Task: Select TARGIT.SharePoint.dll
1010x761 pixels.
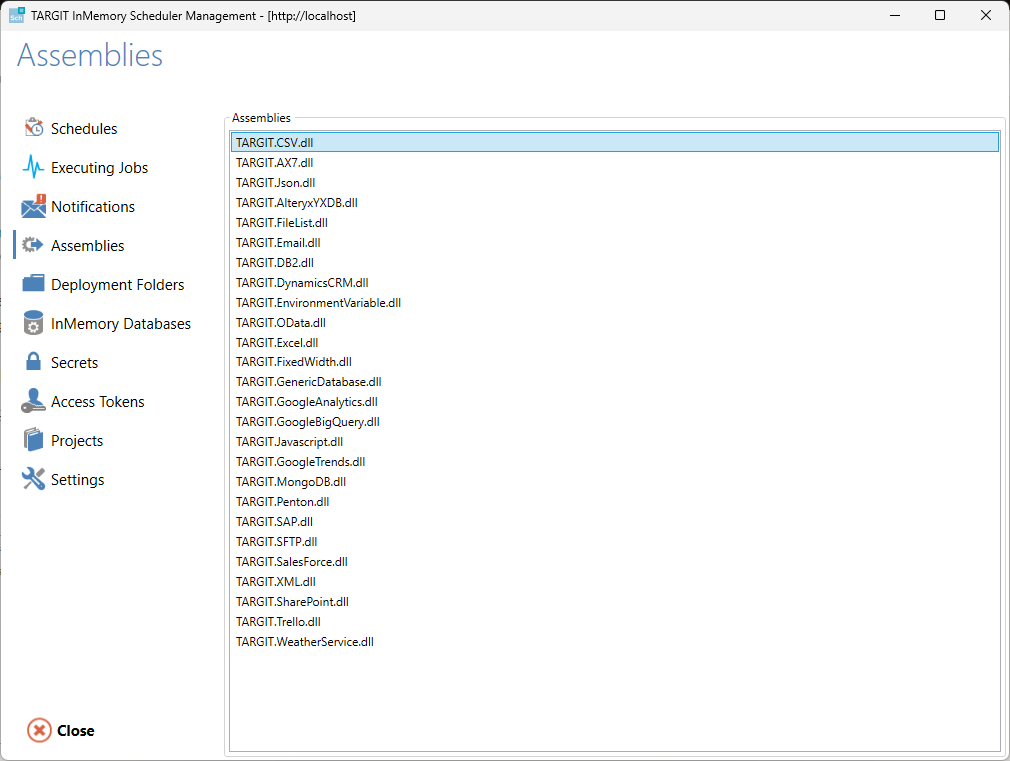Action: tap(615, 601)
